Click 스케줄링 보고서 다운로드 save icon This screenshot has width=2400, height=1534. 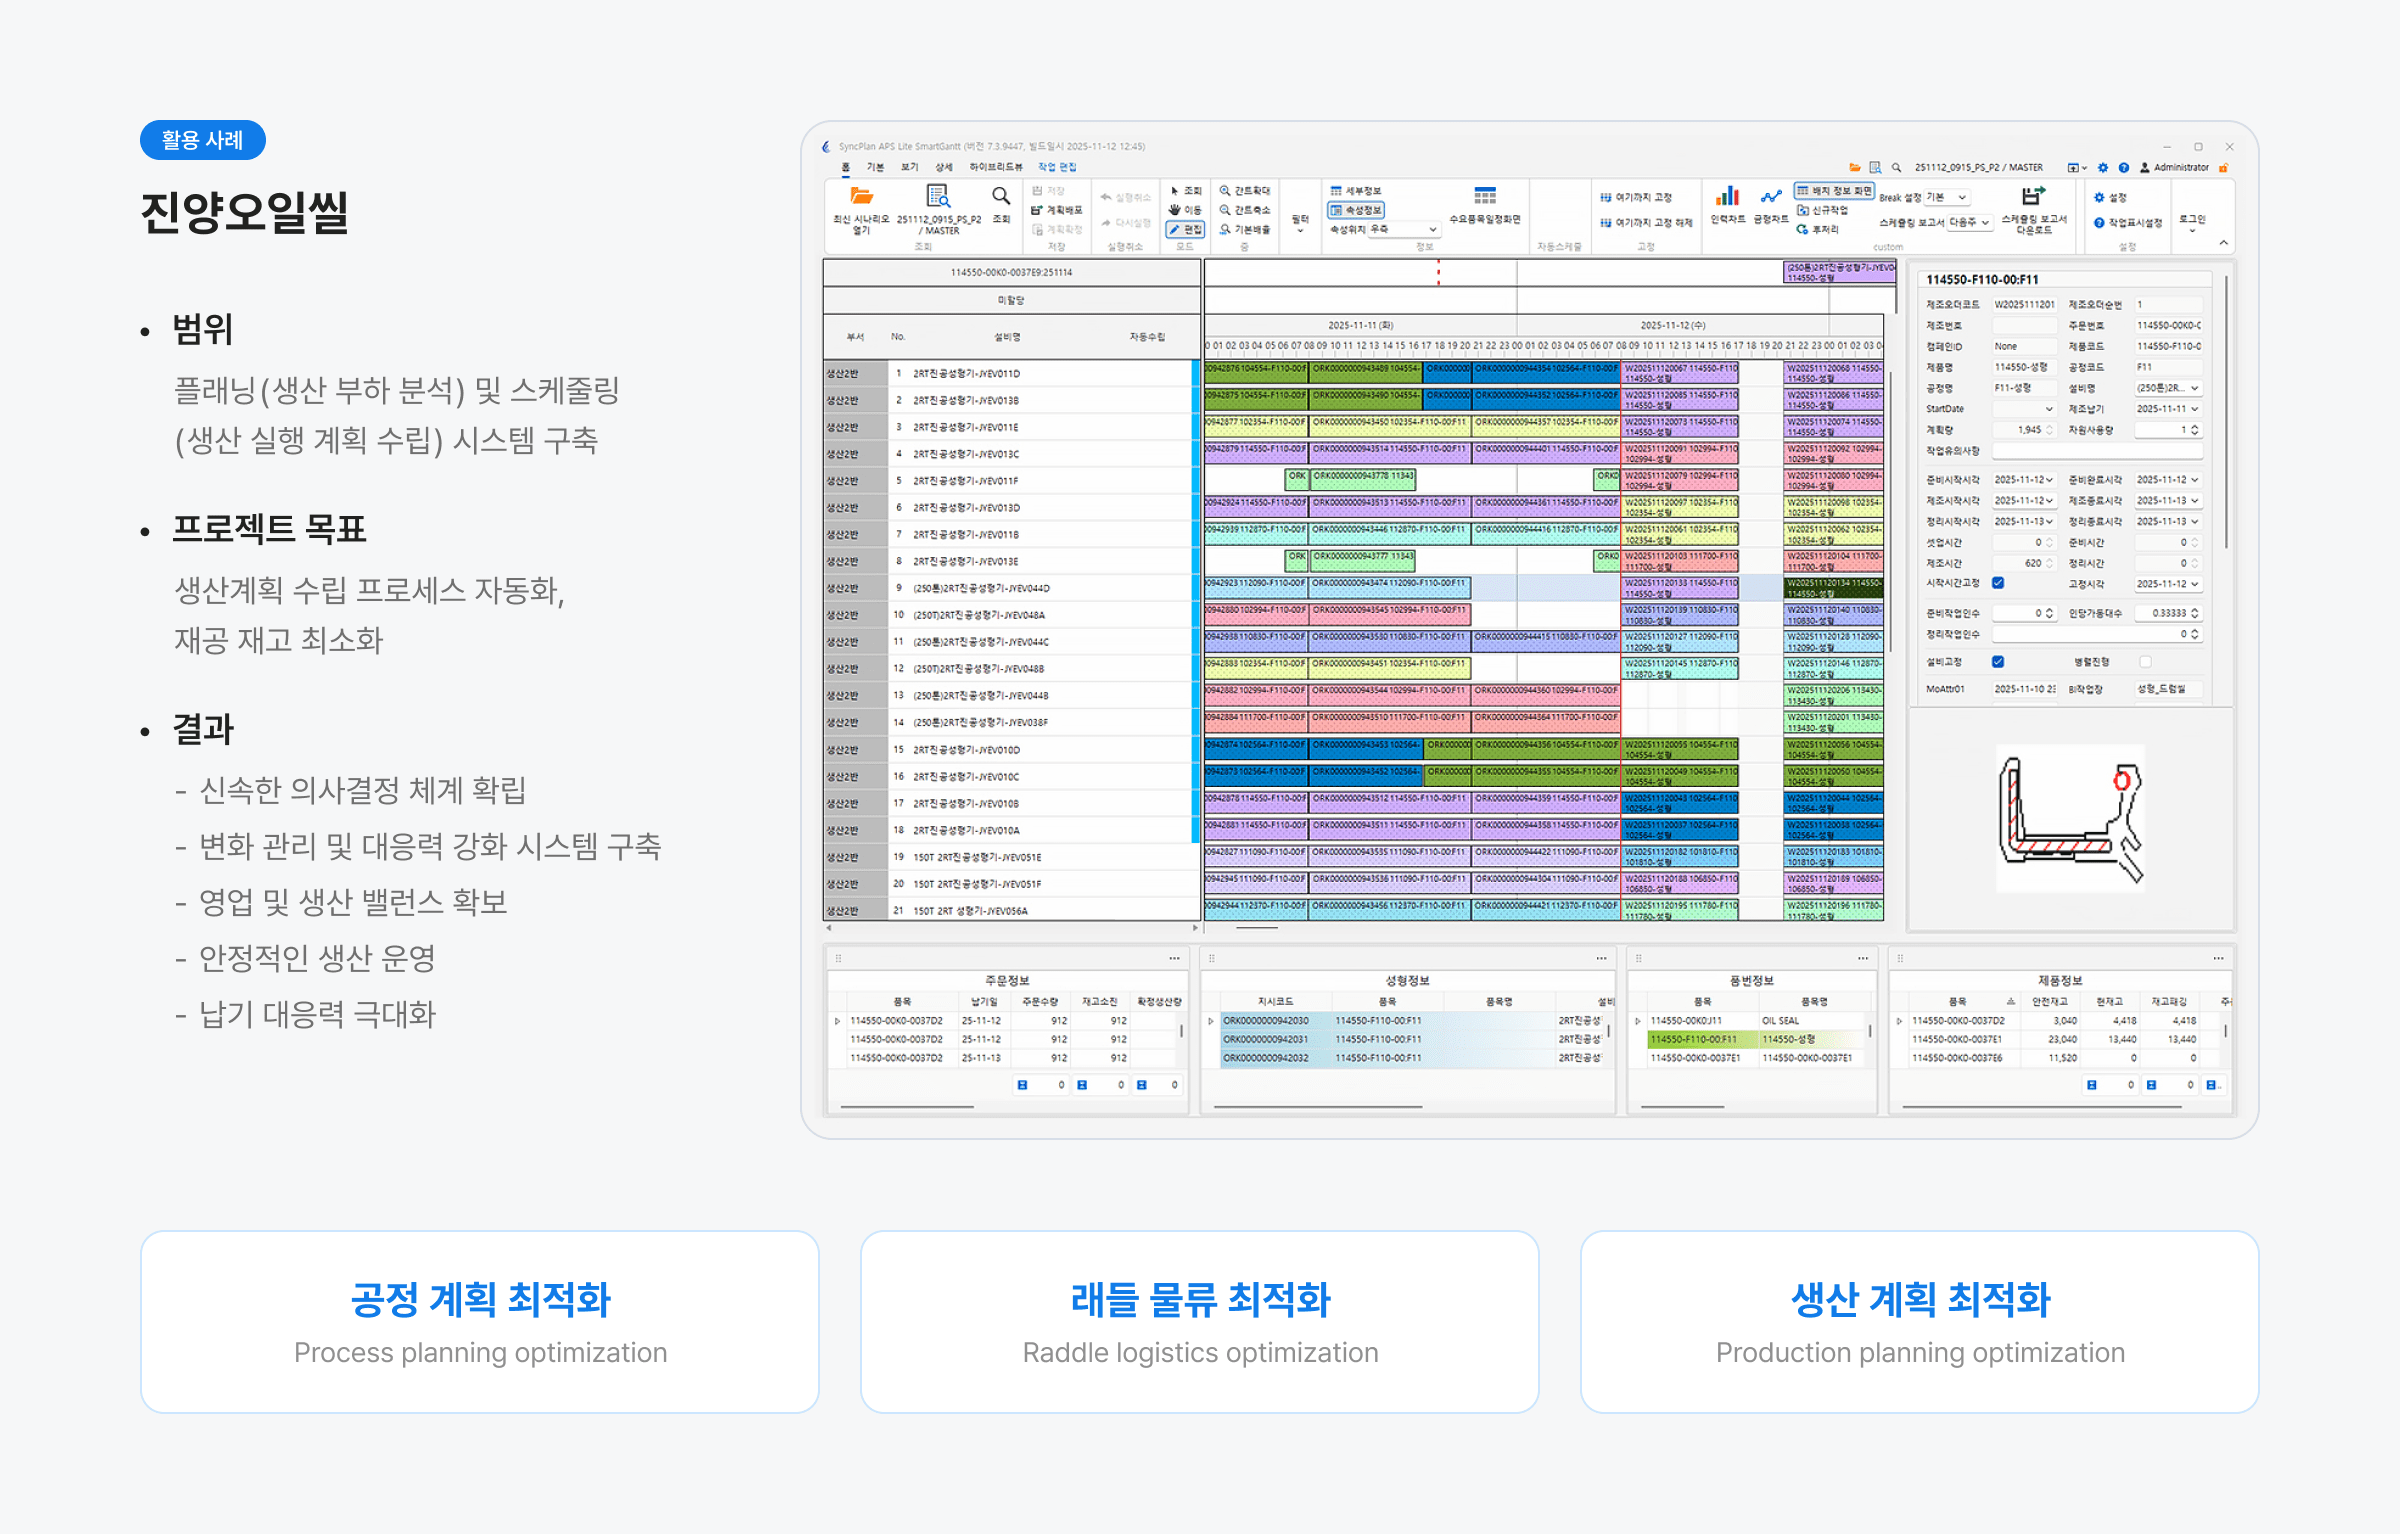point(2033,197)
